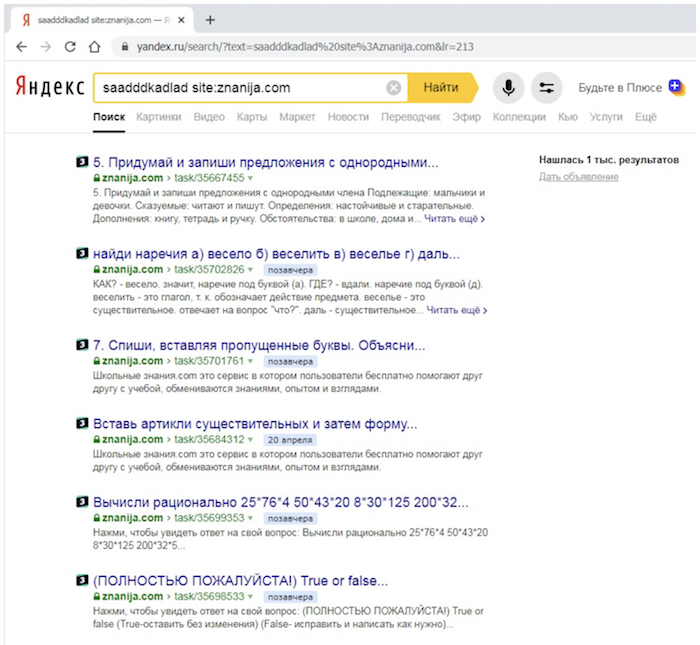Open the Кью tab
Viewport: 700px width, 645px height.
pyautogui.click(x=568, y=117)
